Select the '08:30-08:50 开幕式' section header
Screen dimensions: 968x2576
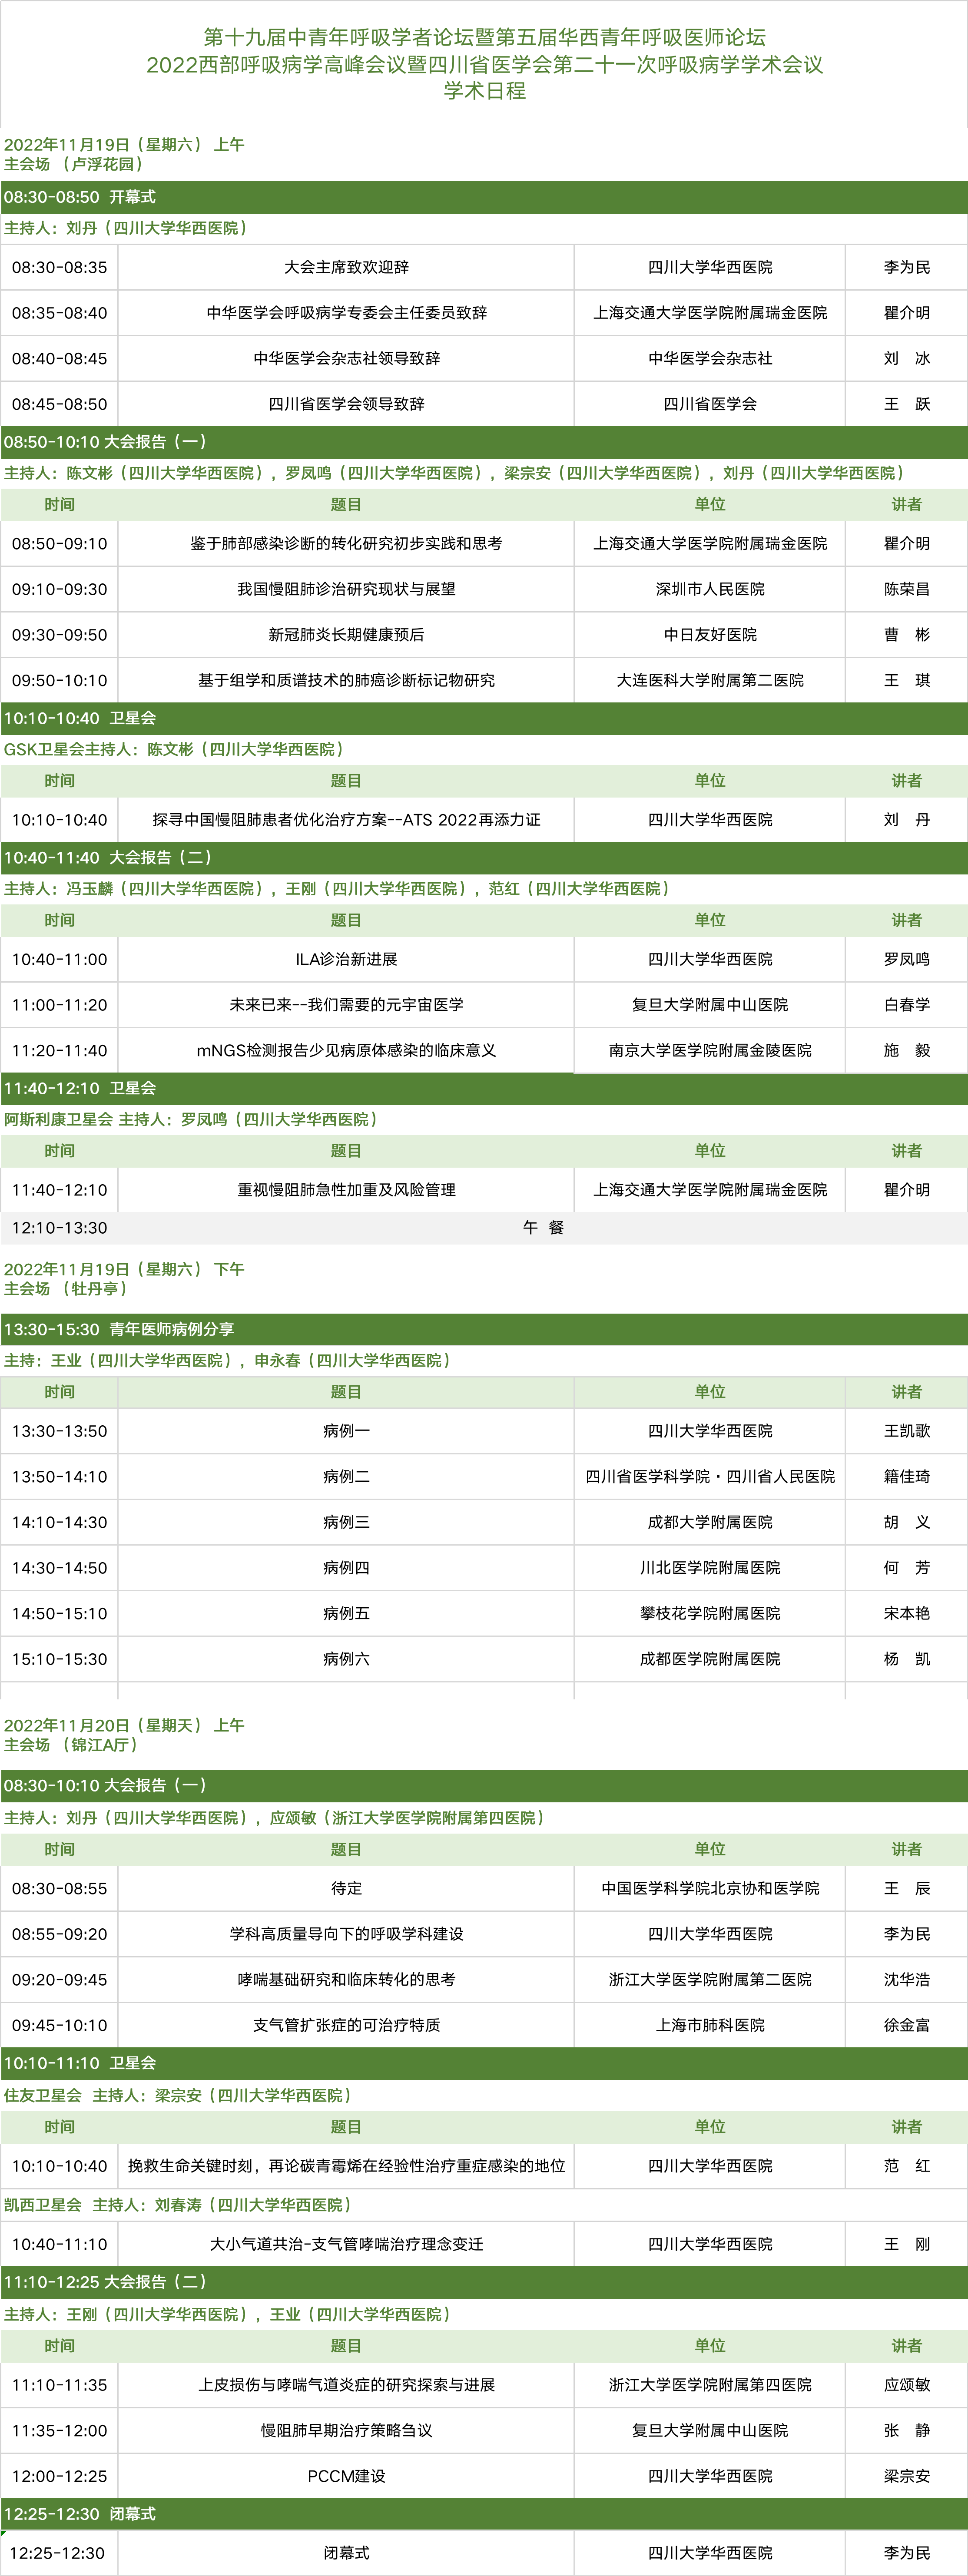pos(484,197)
